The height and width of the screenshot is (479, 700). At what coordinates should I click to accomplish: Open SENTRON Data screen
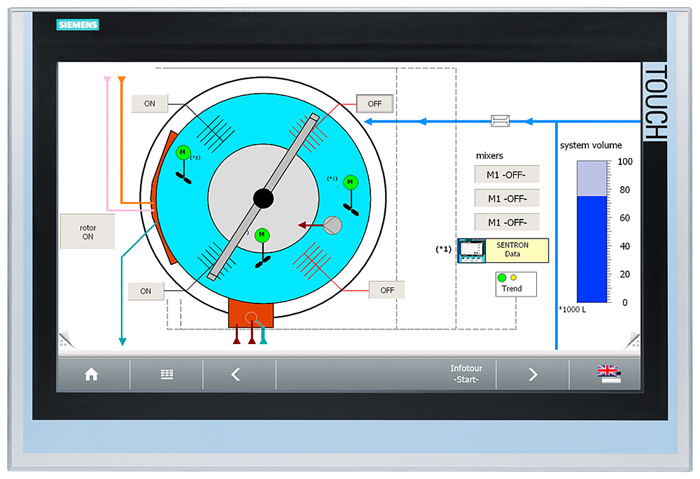(503, 250)
